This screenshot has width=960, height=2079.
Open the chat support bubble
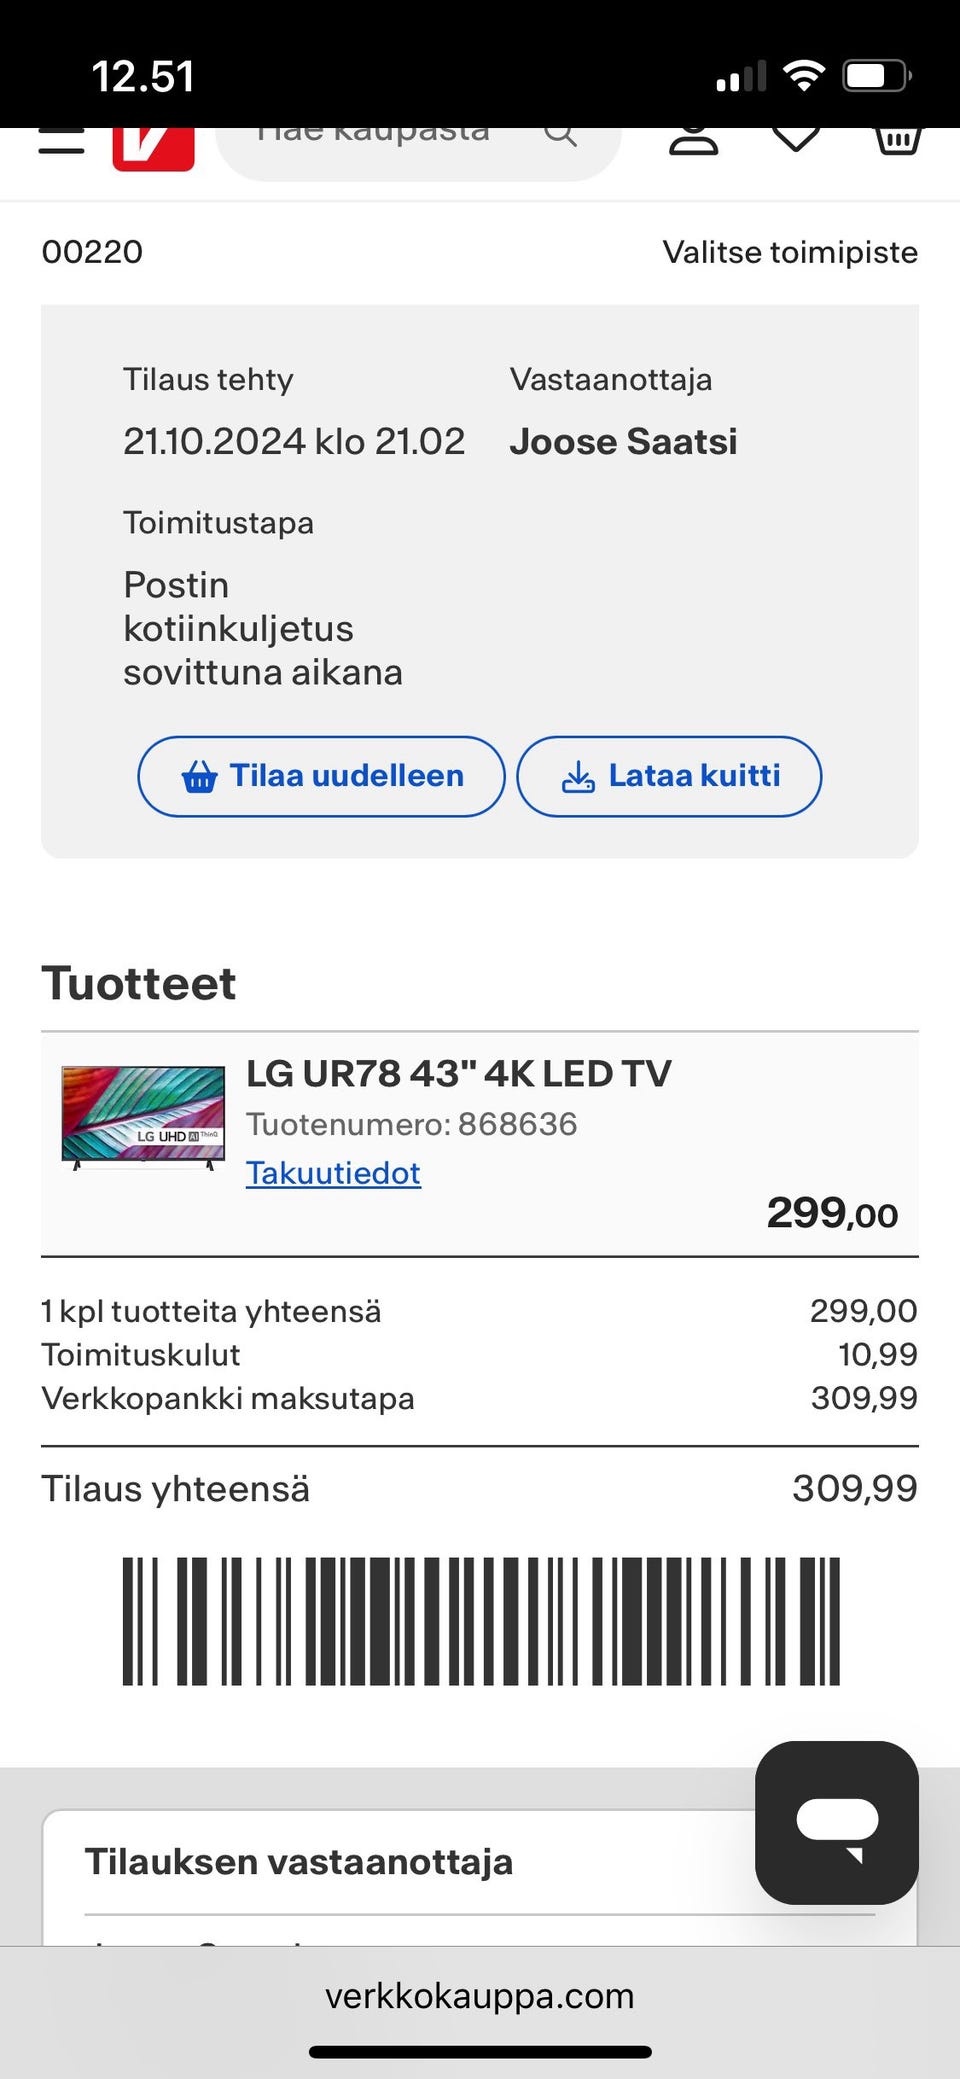(836, 1821)
